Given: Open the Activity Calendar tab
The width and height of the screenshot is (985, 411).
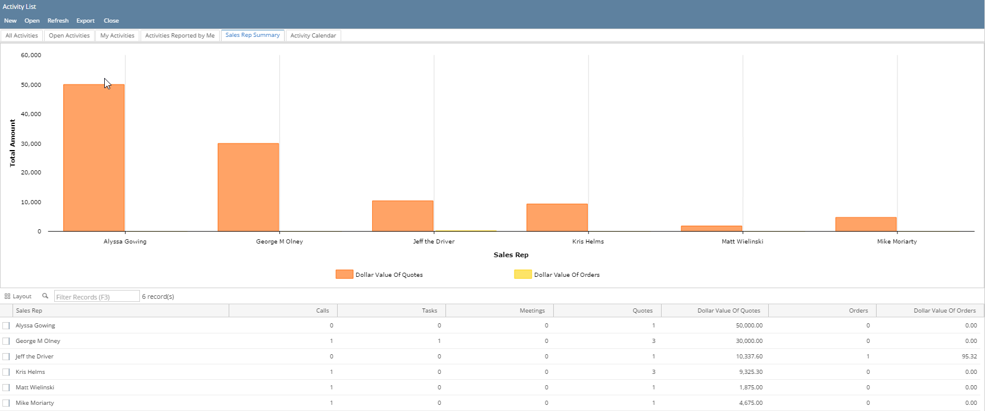Looking at the screenshot, I should click(313, 36).
